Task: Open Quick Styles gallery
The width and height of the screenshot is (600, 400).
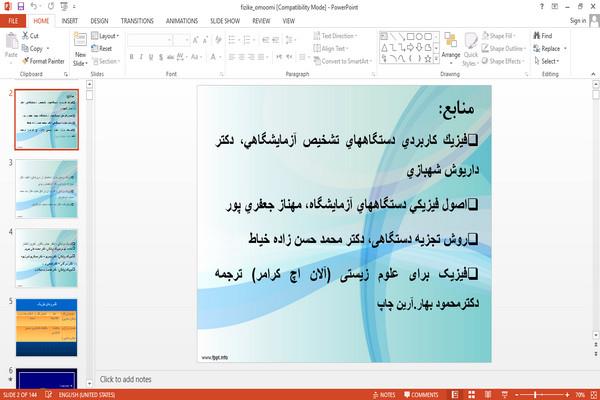Action: pos(471,49)
